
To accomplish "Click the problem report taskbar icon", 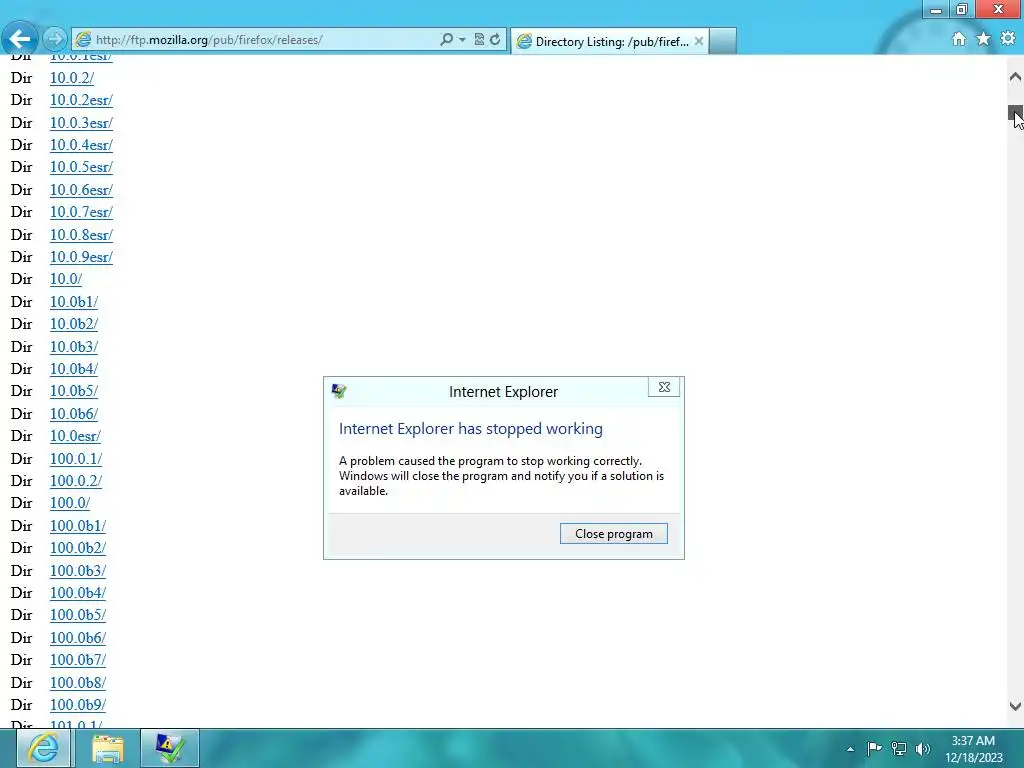I will coord(170,748).
